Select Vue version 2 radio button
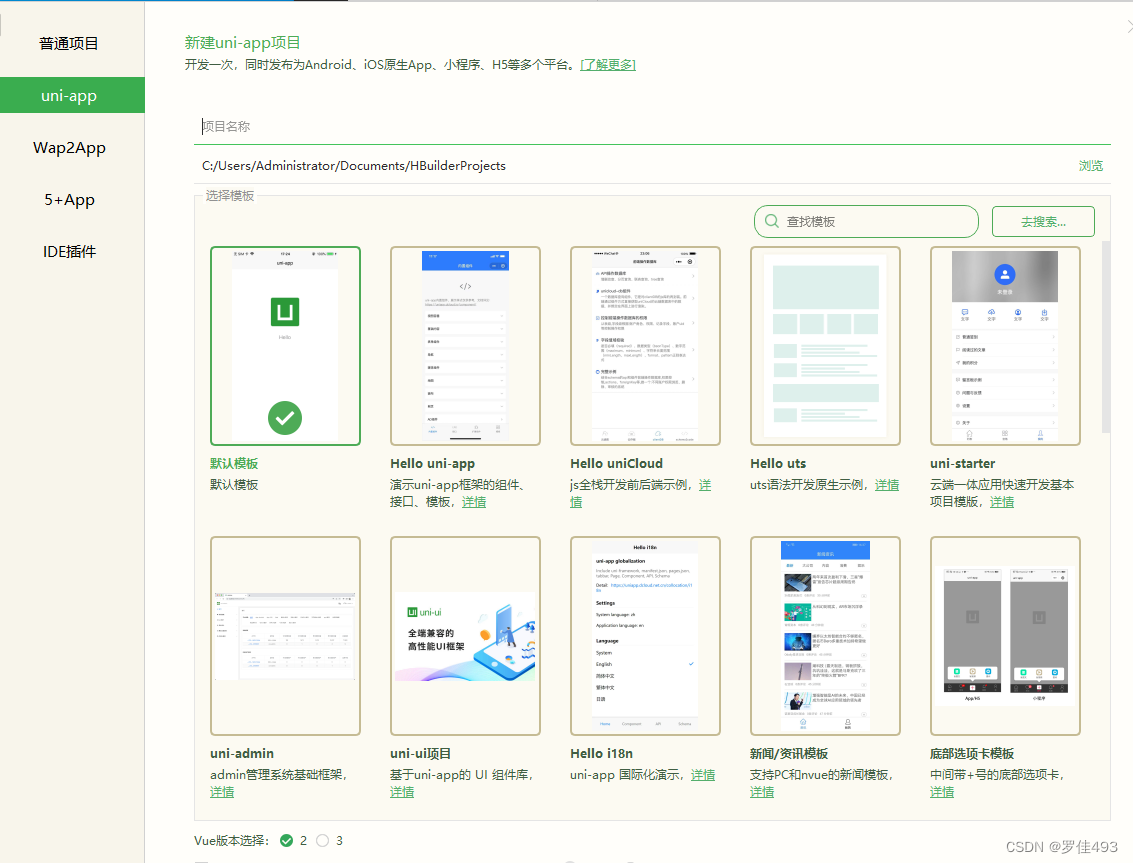 (x=287, y=841)
